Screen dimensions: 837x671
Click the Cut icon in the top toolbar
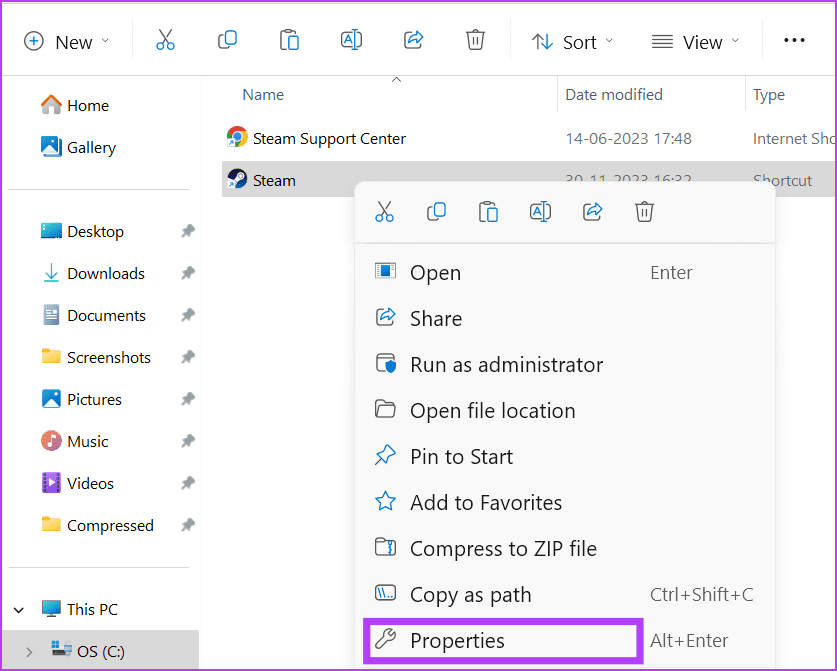click(166, 41)
